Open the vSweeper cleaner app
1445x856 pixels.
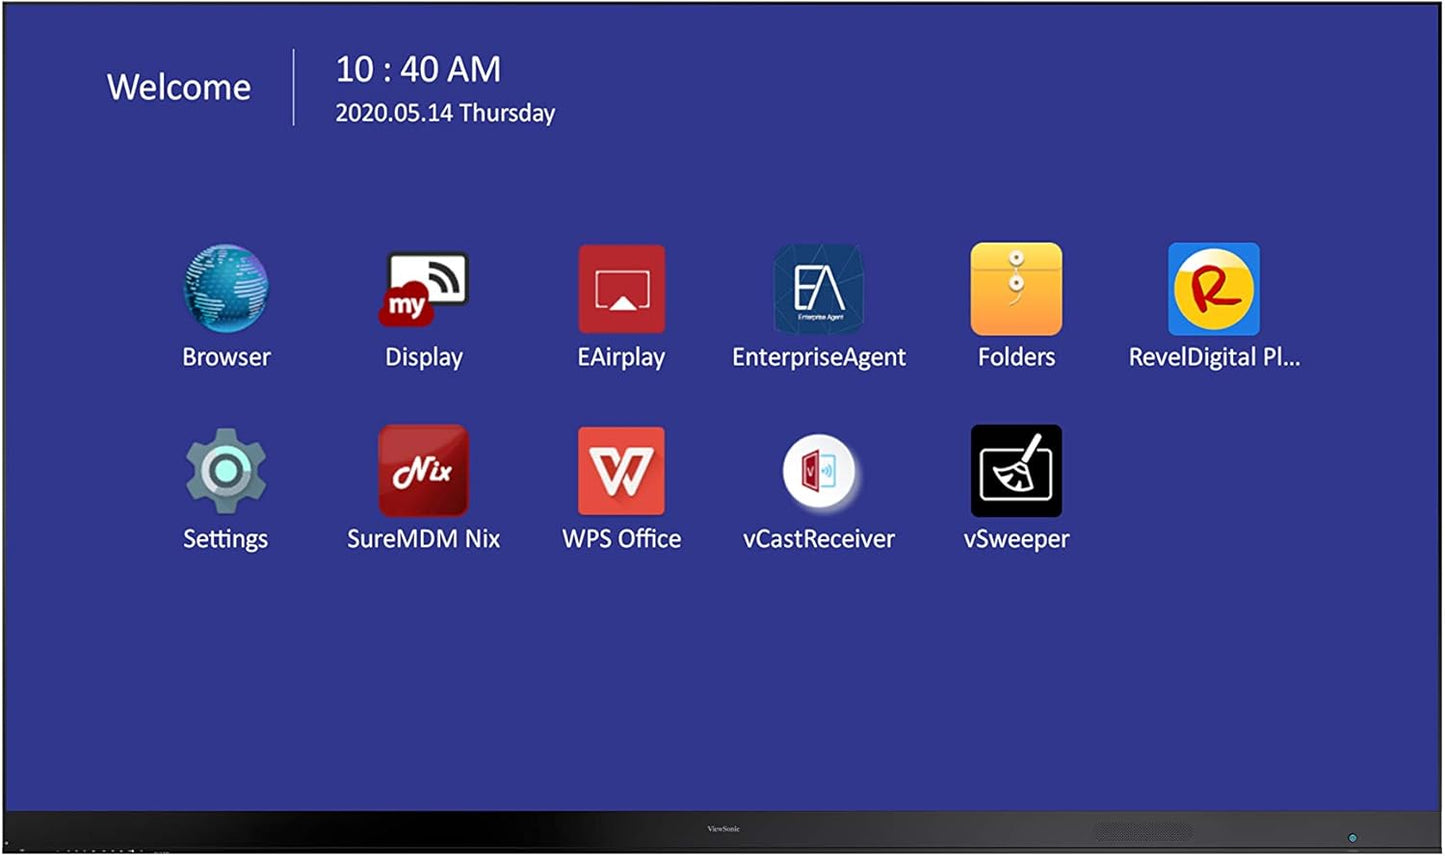click(1016, 471)
